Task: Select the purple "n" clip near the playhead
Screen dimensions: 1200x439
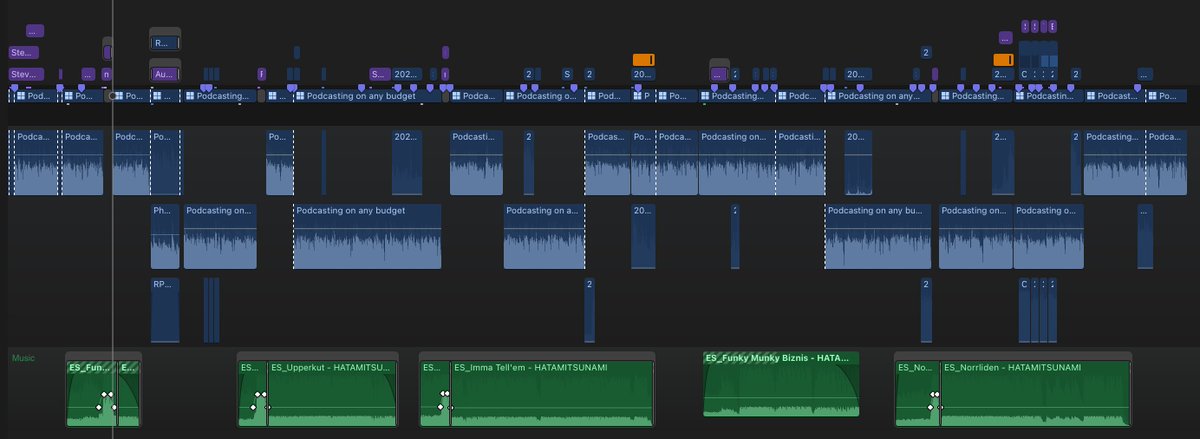Action: (x=106, y=74)
